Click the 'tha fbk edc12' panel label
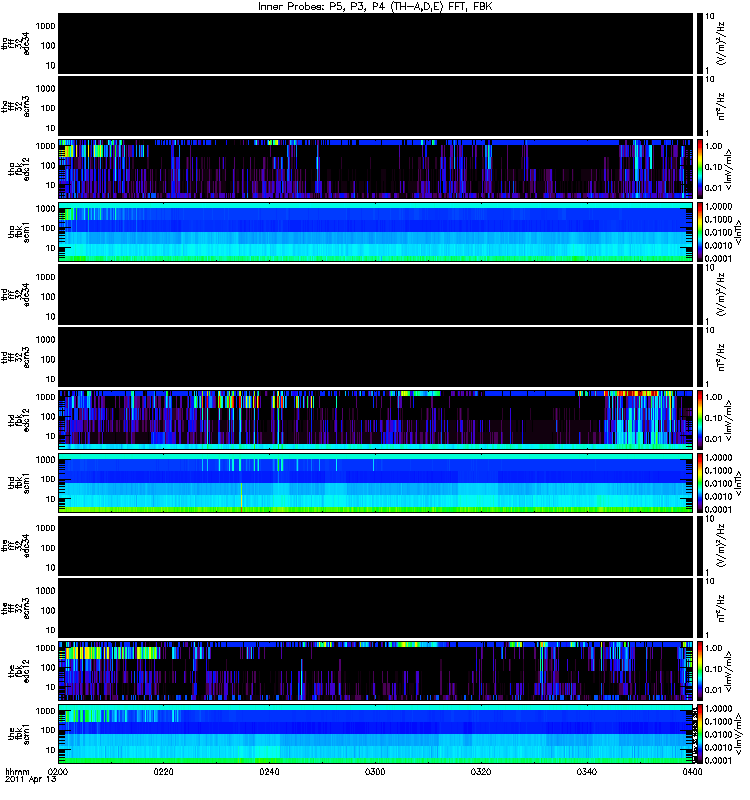The height and width of the screenshot is (800, 750). 19,169
